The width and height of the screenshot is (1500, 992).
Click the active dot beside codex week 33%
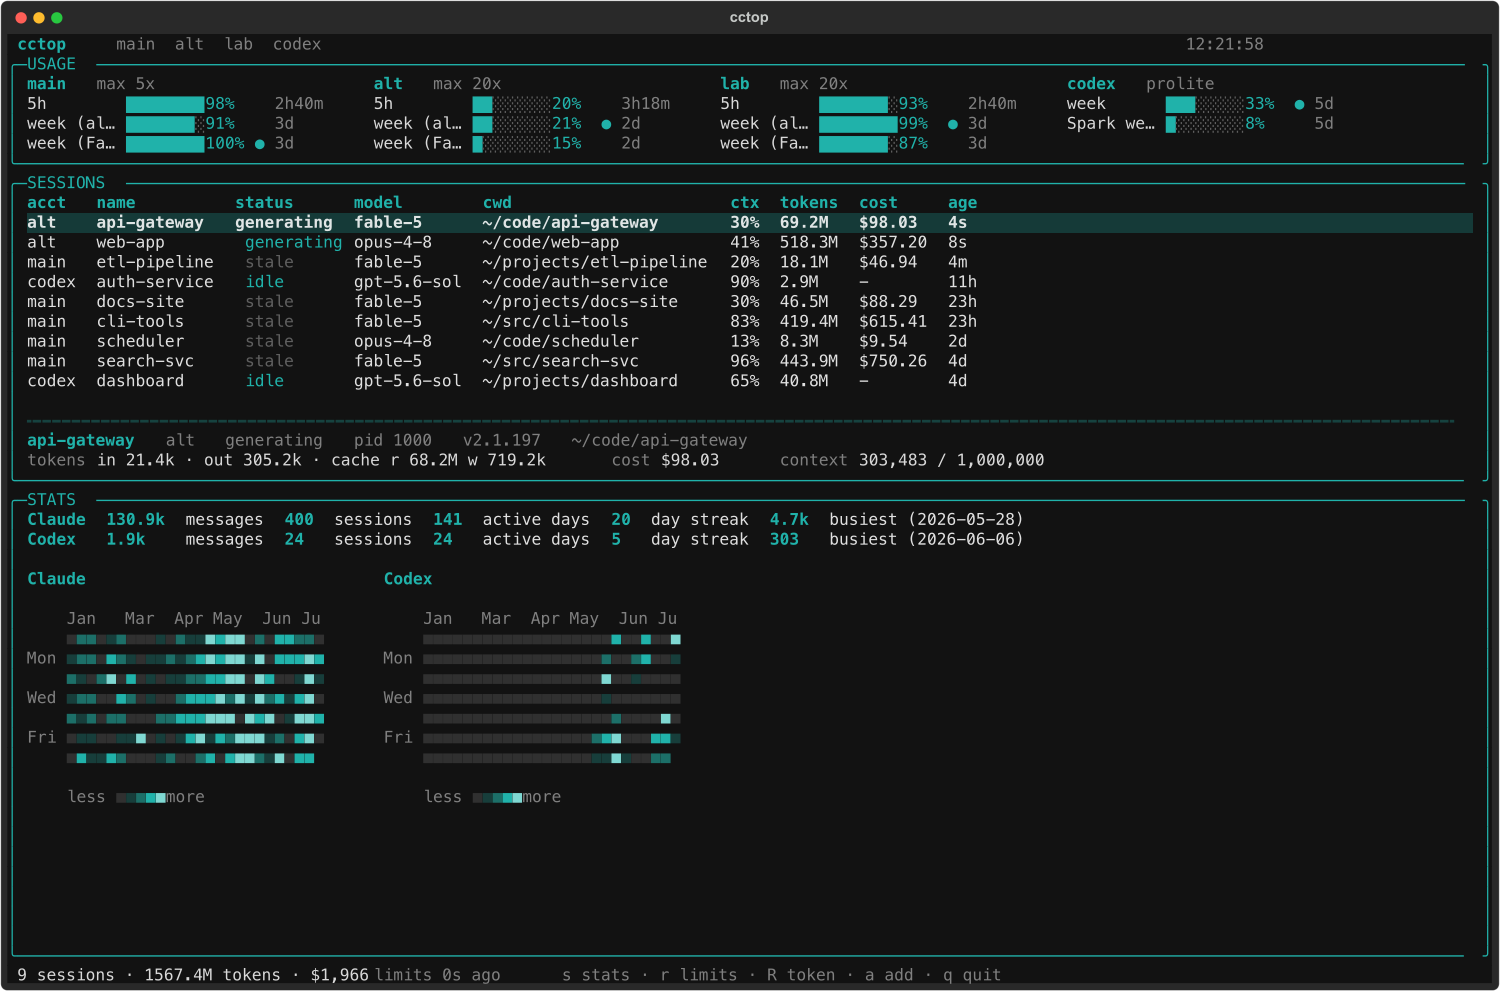pos(1299,104)
